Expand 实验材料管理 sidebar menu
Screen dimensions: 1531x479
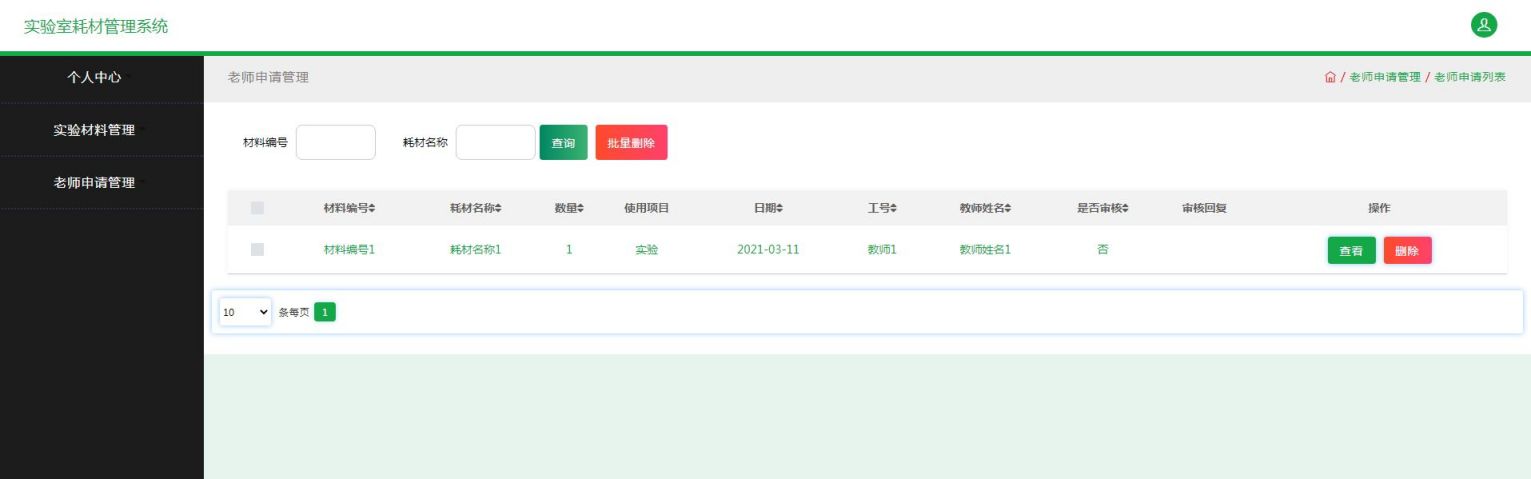point(102,130)
